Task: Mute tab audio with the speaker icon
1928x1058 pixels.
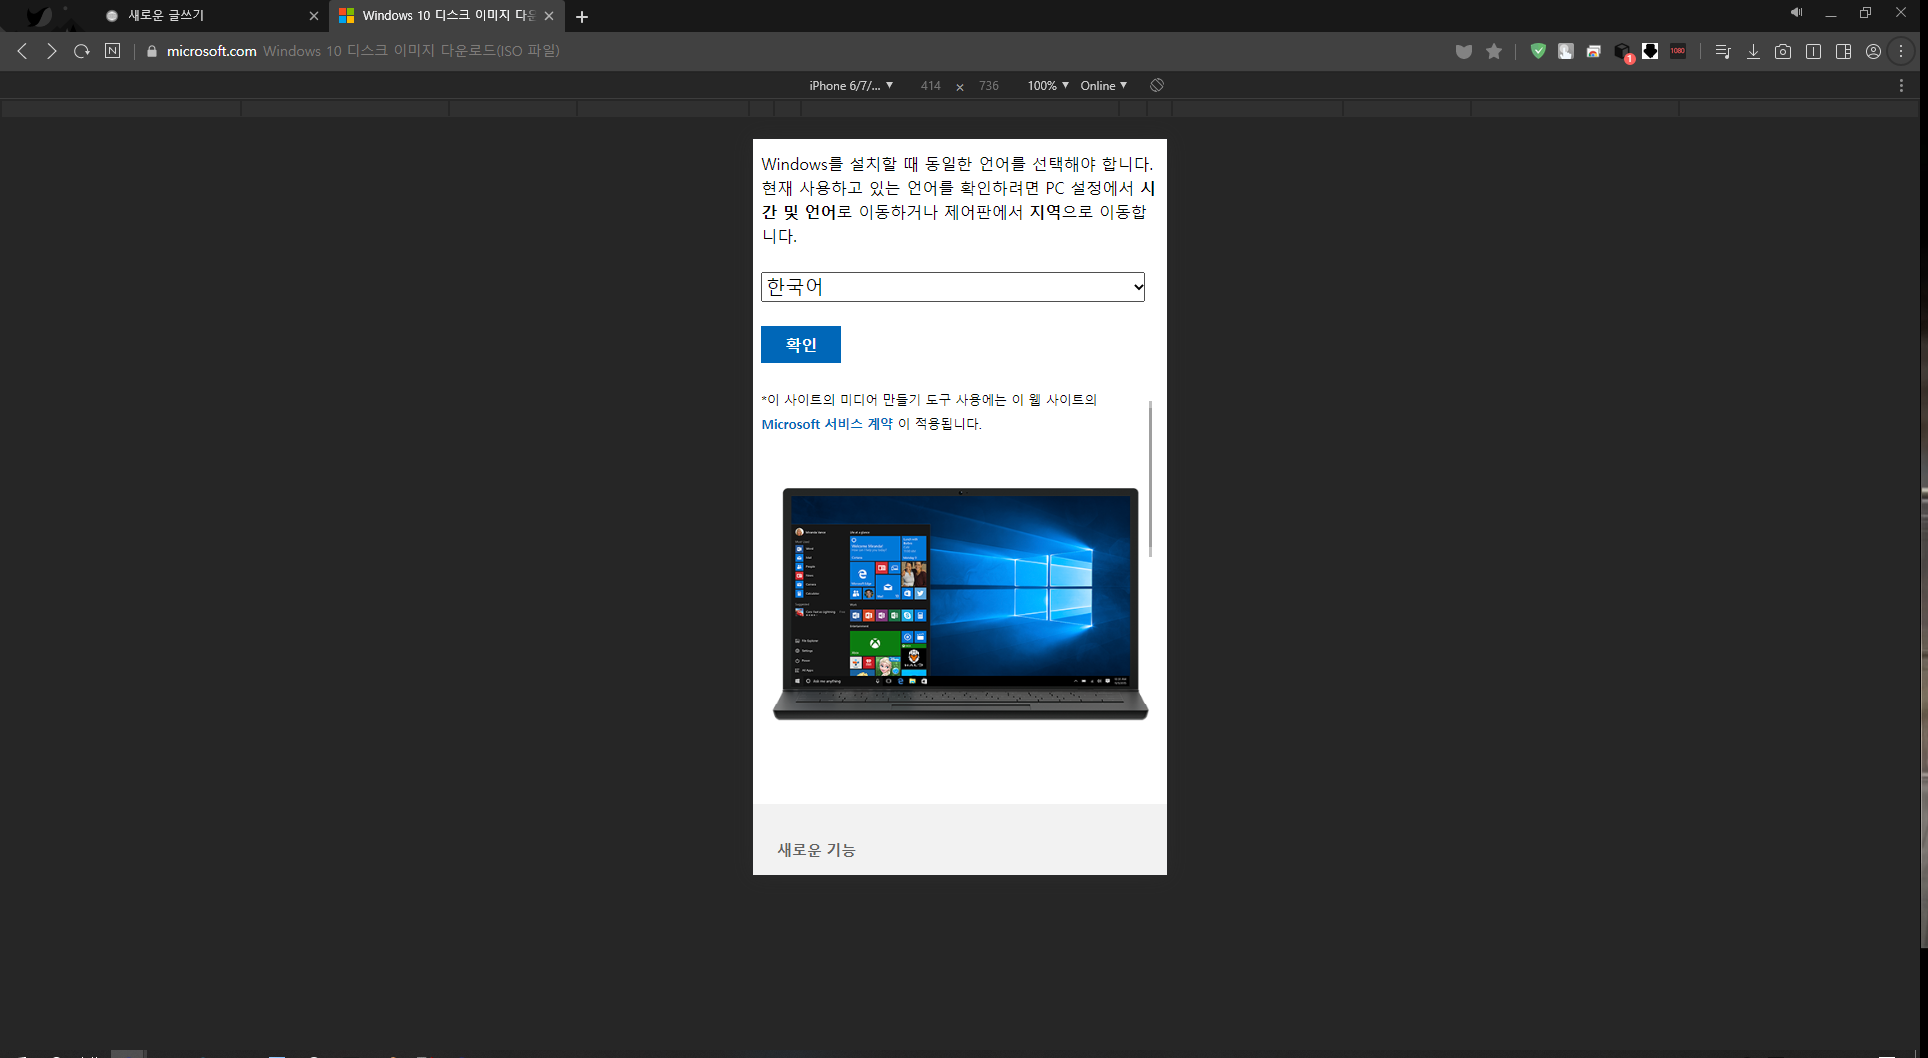Action: click(x=1796, y=13)
